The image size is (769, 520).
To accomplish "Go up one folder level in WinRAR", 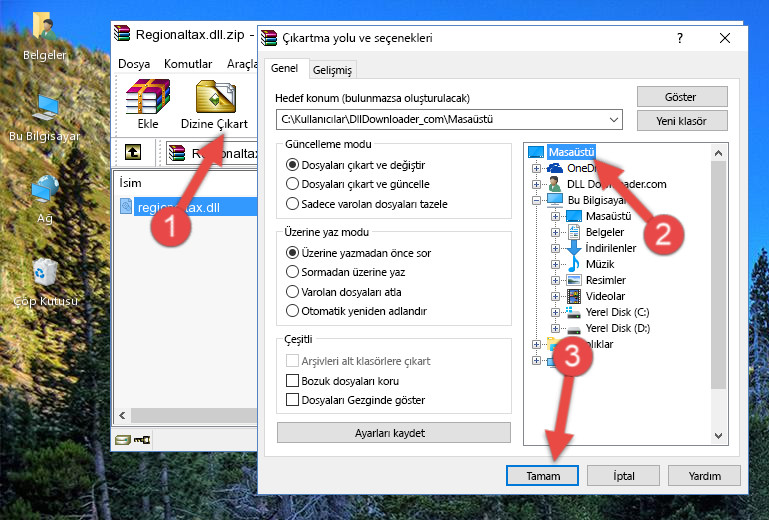I will point(133,152).
